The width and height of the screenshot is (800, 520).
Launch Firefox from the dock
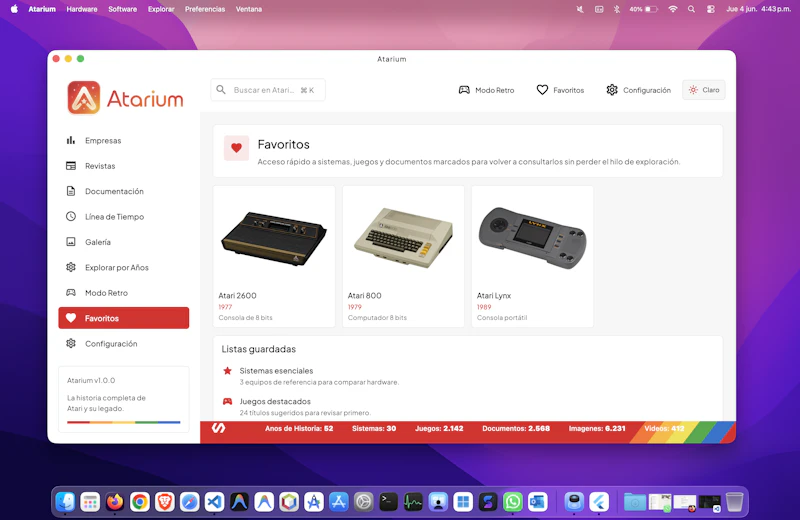point(115,502)
